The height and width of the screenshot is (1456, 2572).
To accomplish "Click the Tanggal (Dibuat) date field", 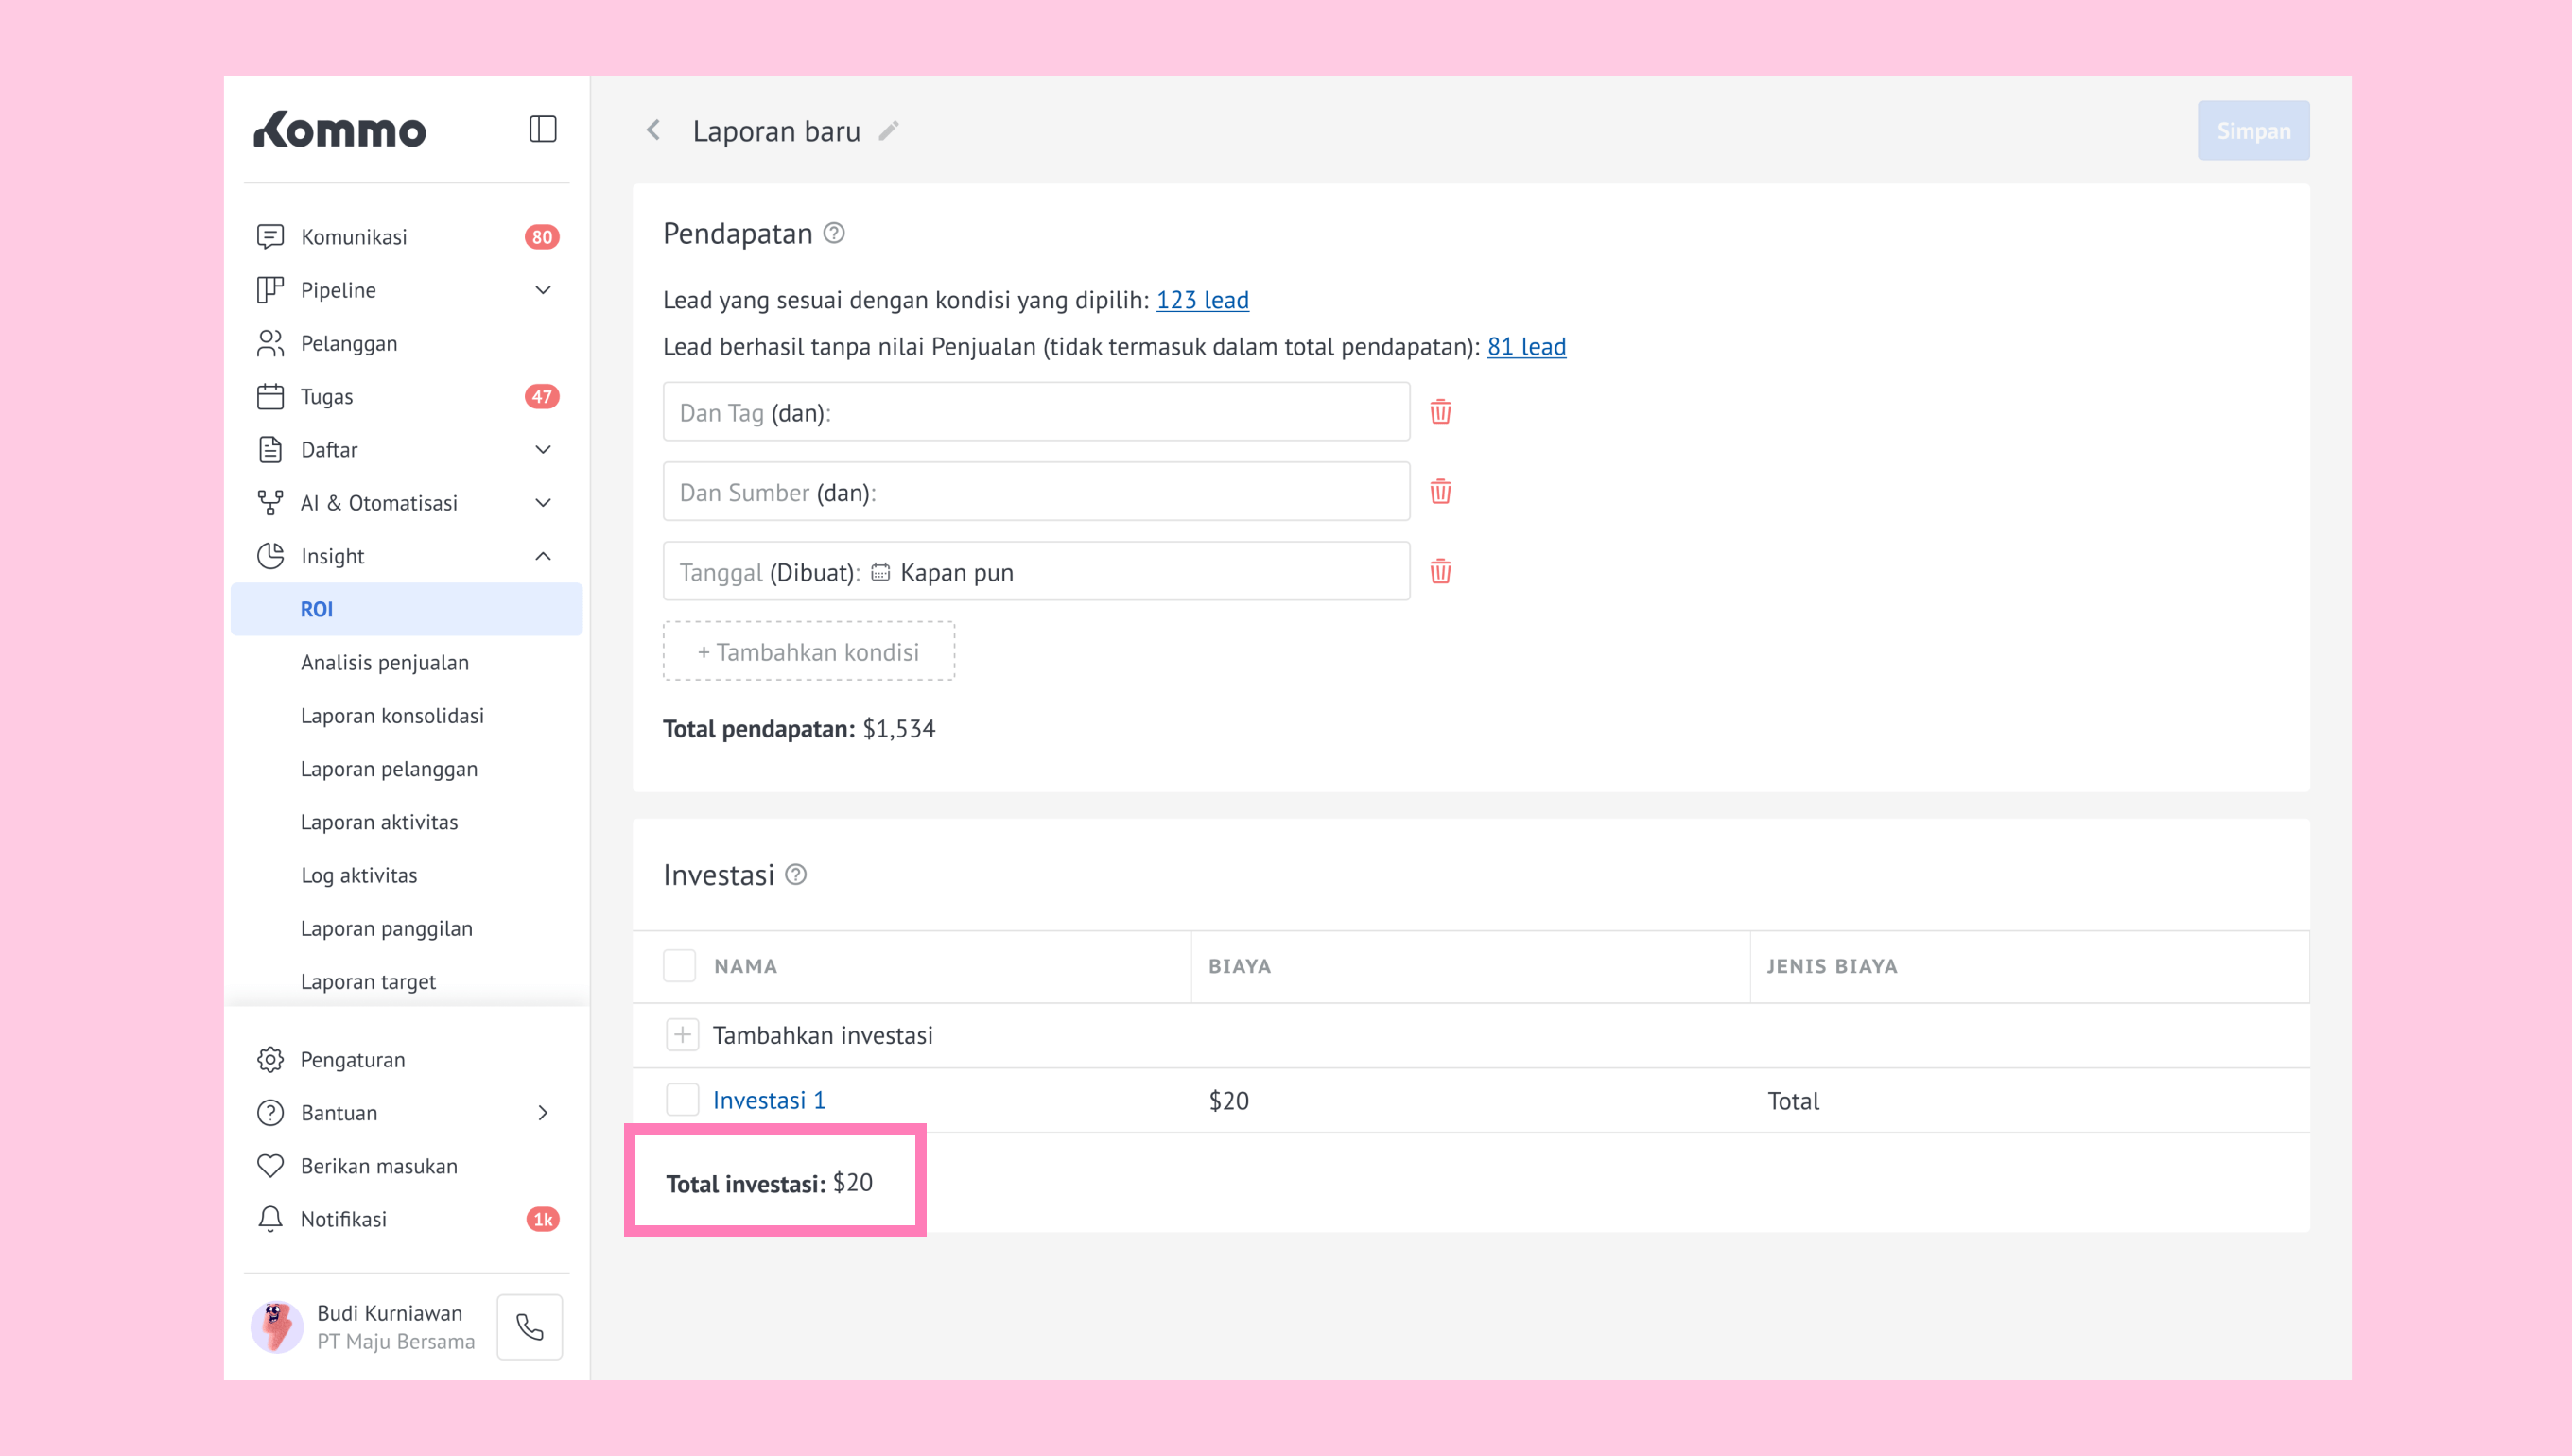I will click(x=1036, y=572).
